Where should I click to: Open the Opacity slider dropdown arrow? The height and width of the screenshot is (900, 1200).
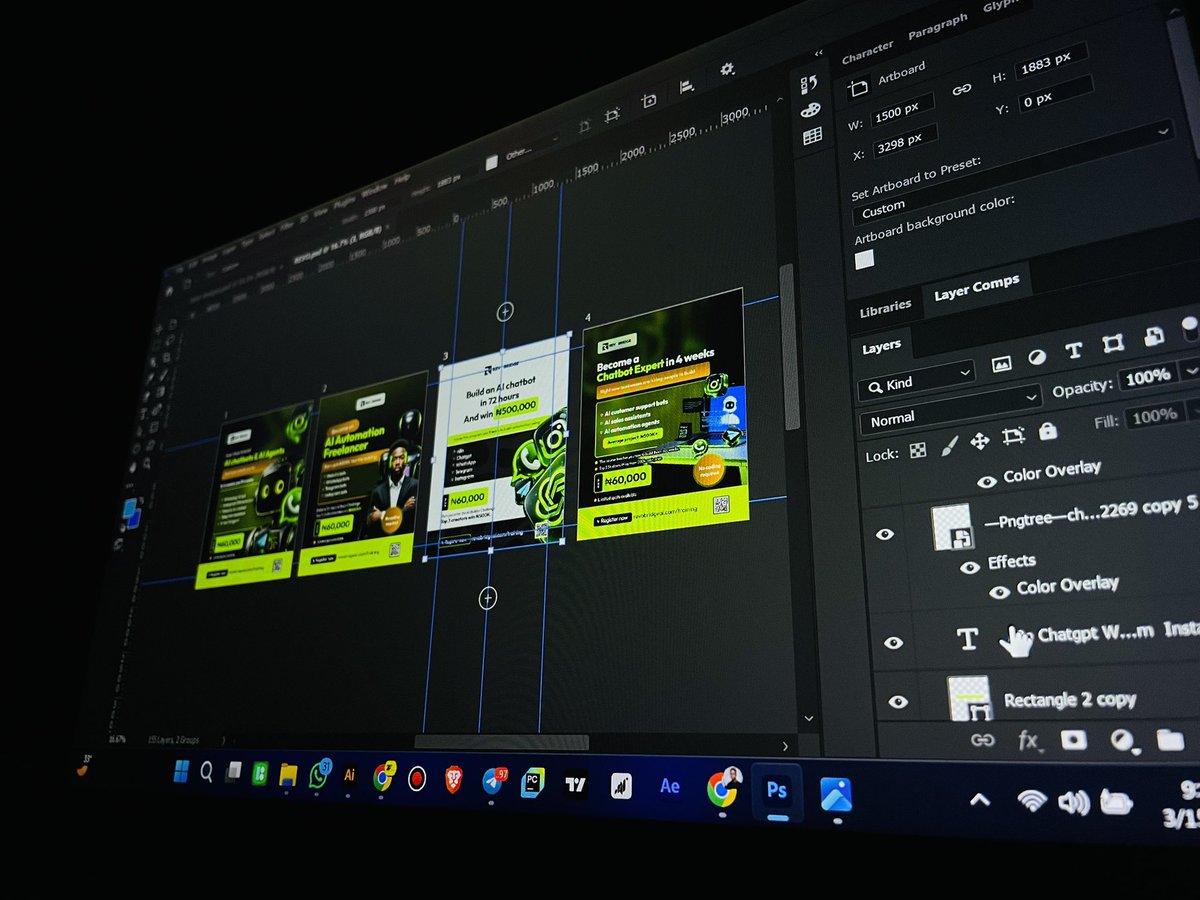point(1190,370)
